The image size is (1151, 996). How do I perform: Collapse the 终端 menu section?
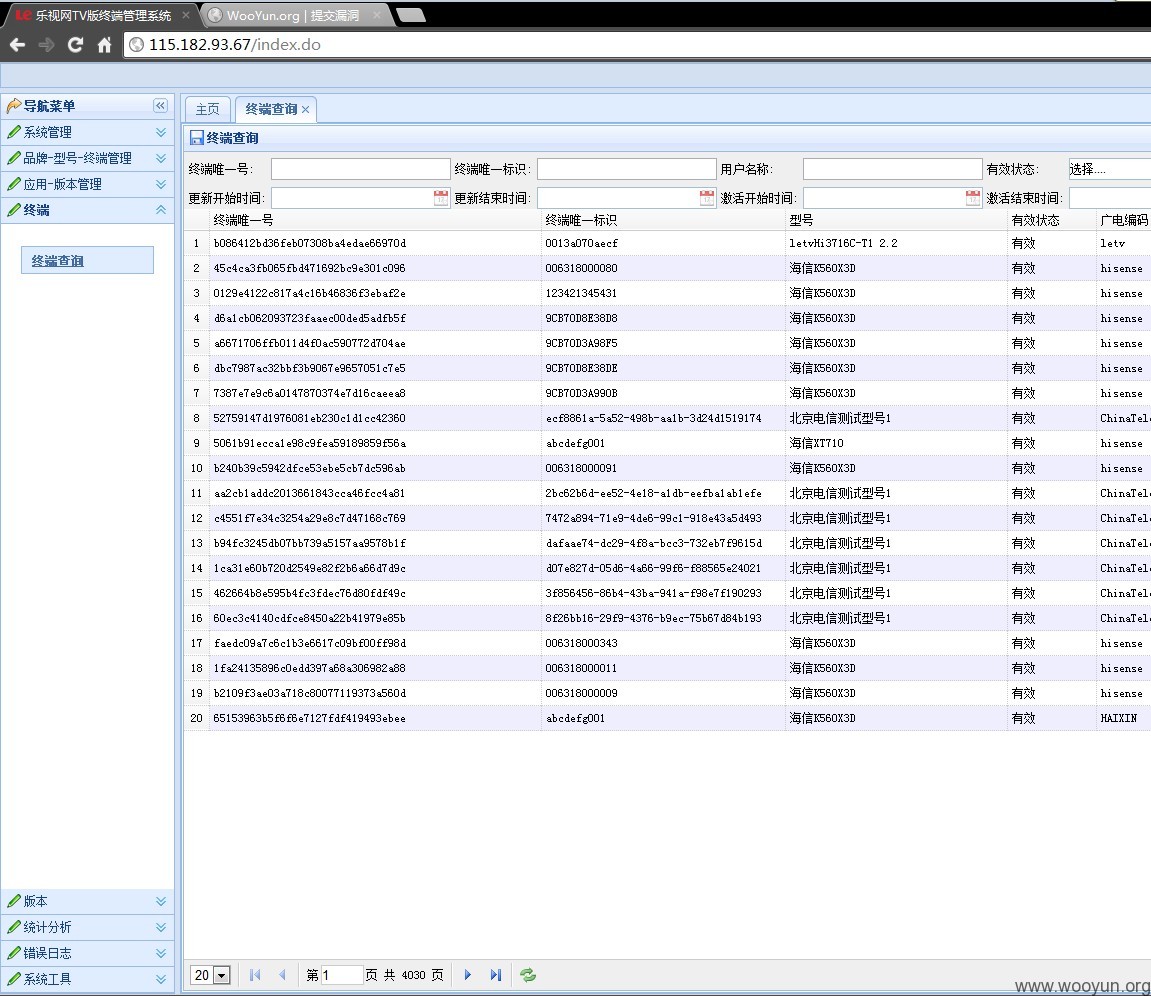[x=161, y=210]
